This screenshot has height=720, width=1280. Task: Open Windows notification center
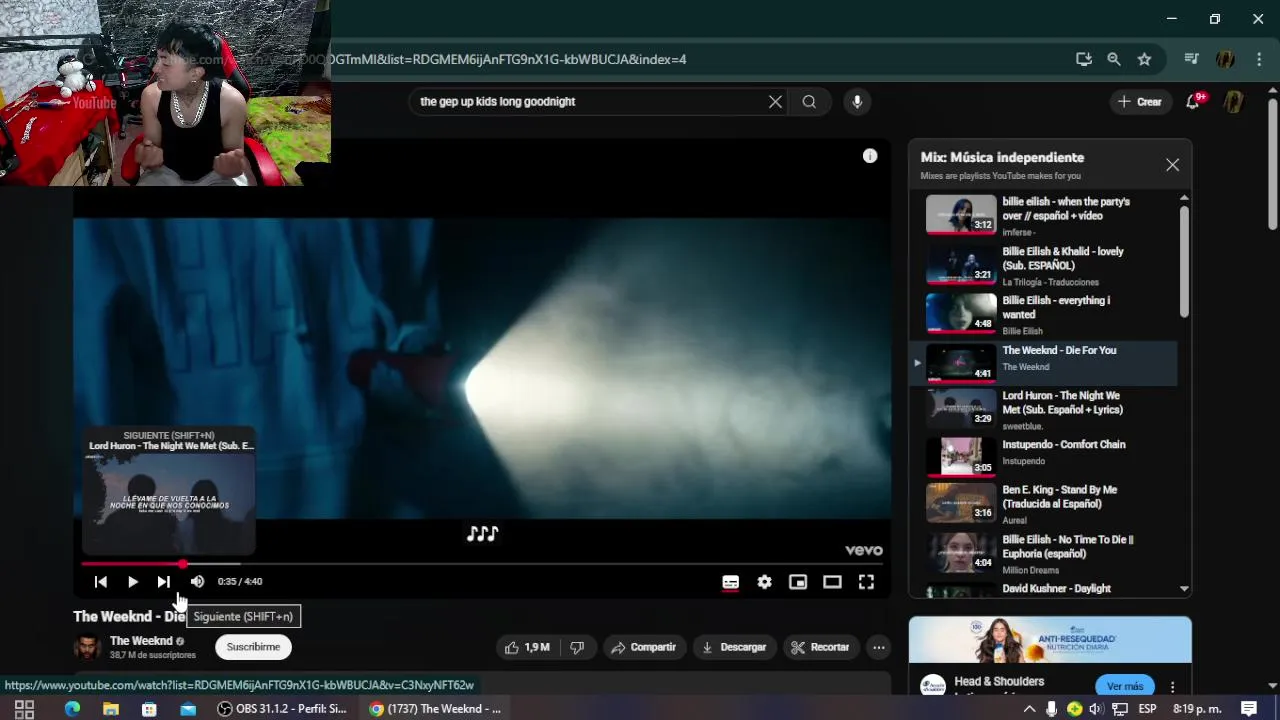(x=1249, y=709)
